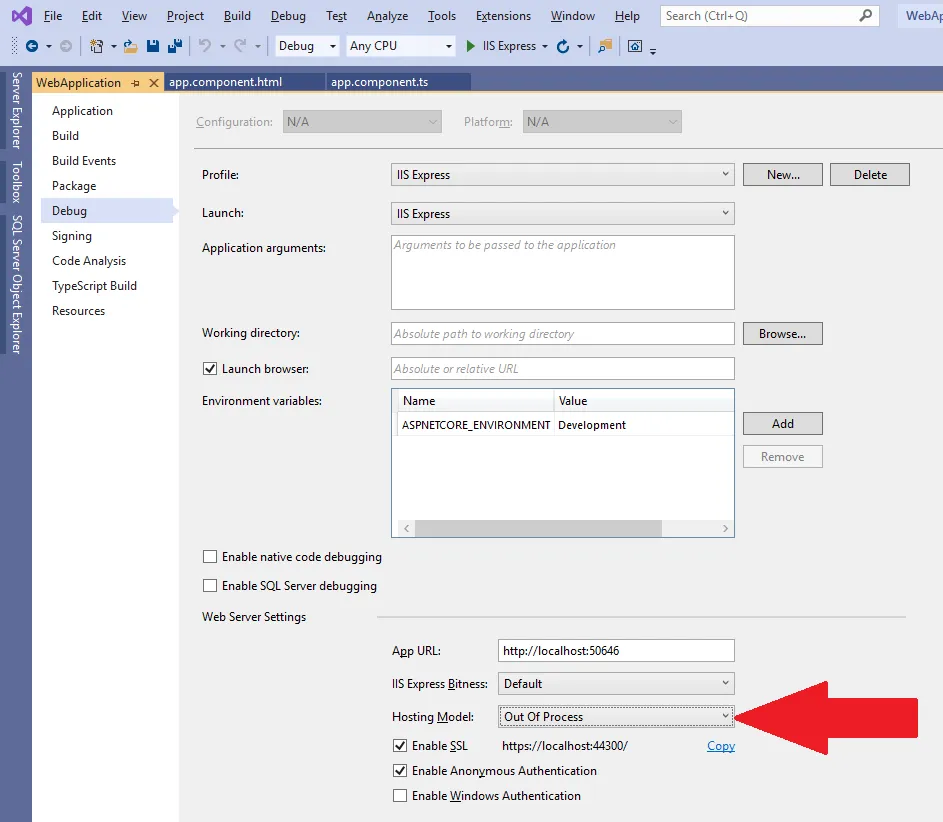Open the Hosting Model dropdown

click(x=616, y=717)
